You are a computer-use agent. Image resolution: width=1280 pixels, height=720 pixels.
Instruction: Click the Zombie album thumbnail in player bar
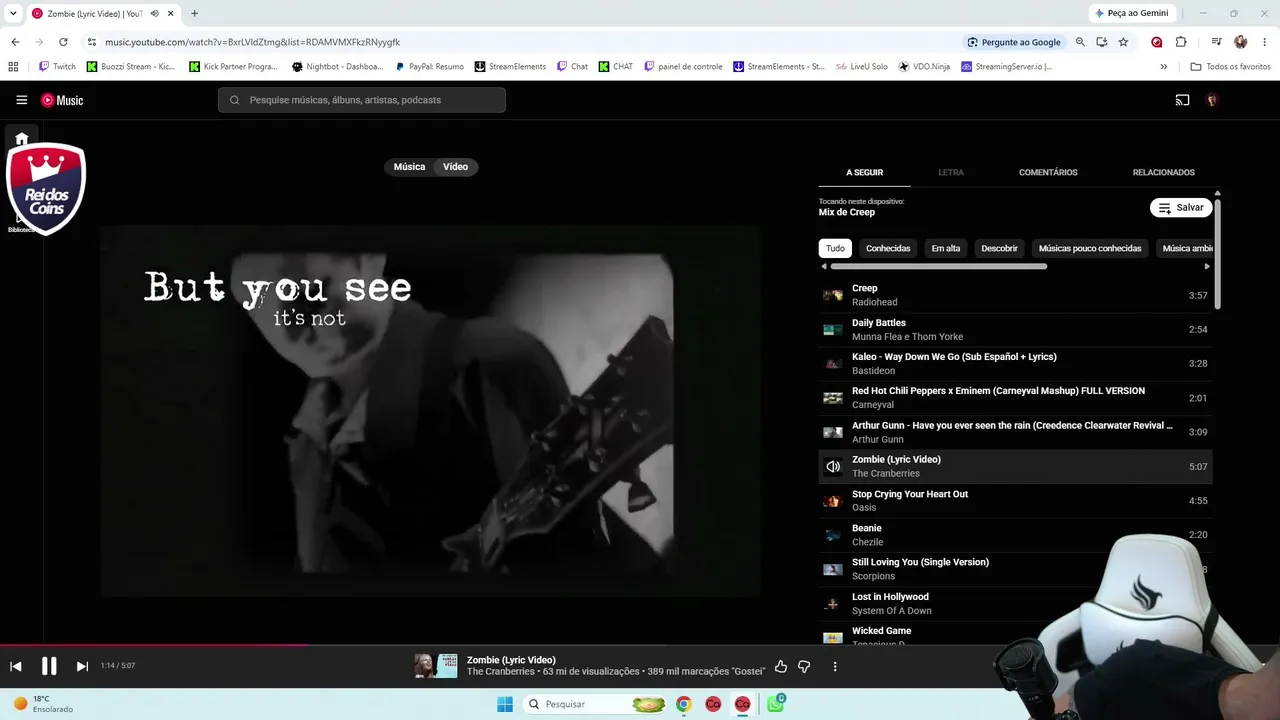(436, 666)
